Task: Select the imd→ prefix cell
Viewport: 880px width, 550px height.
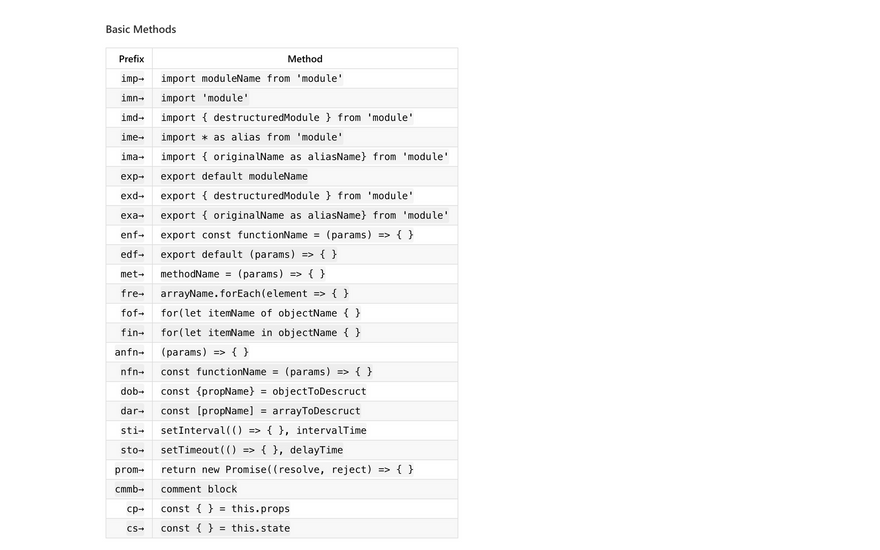Action: click(132, 117)
